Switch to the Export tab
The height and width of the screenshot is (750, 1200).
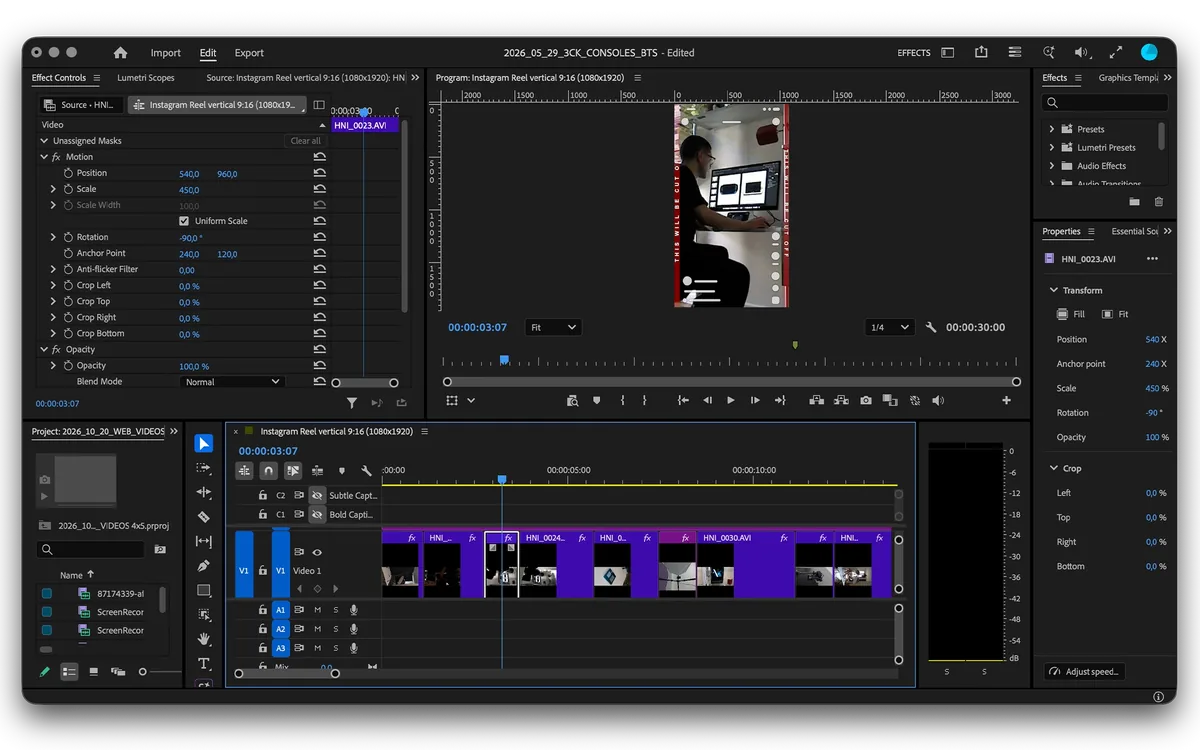click(249, 53)
